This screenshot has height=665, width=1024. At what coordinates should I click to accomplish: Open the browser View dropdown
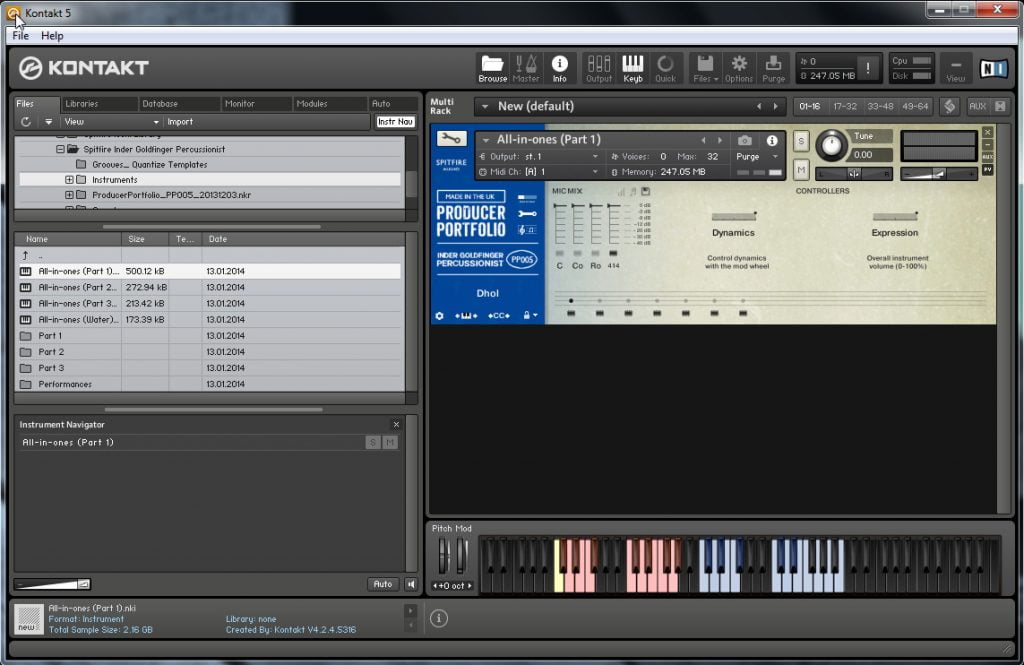(x=111, y=122)
